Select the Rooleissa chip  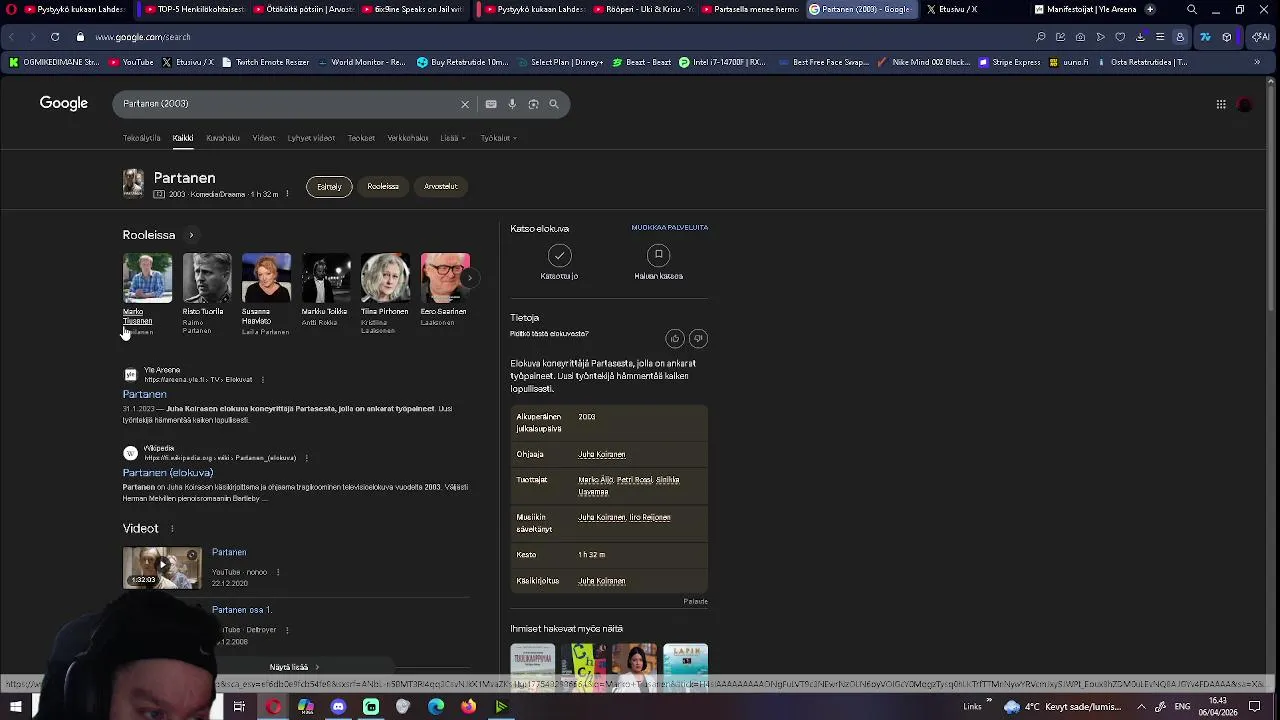[x=383, y=187]
